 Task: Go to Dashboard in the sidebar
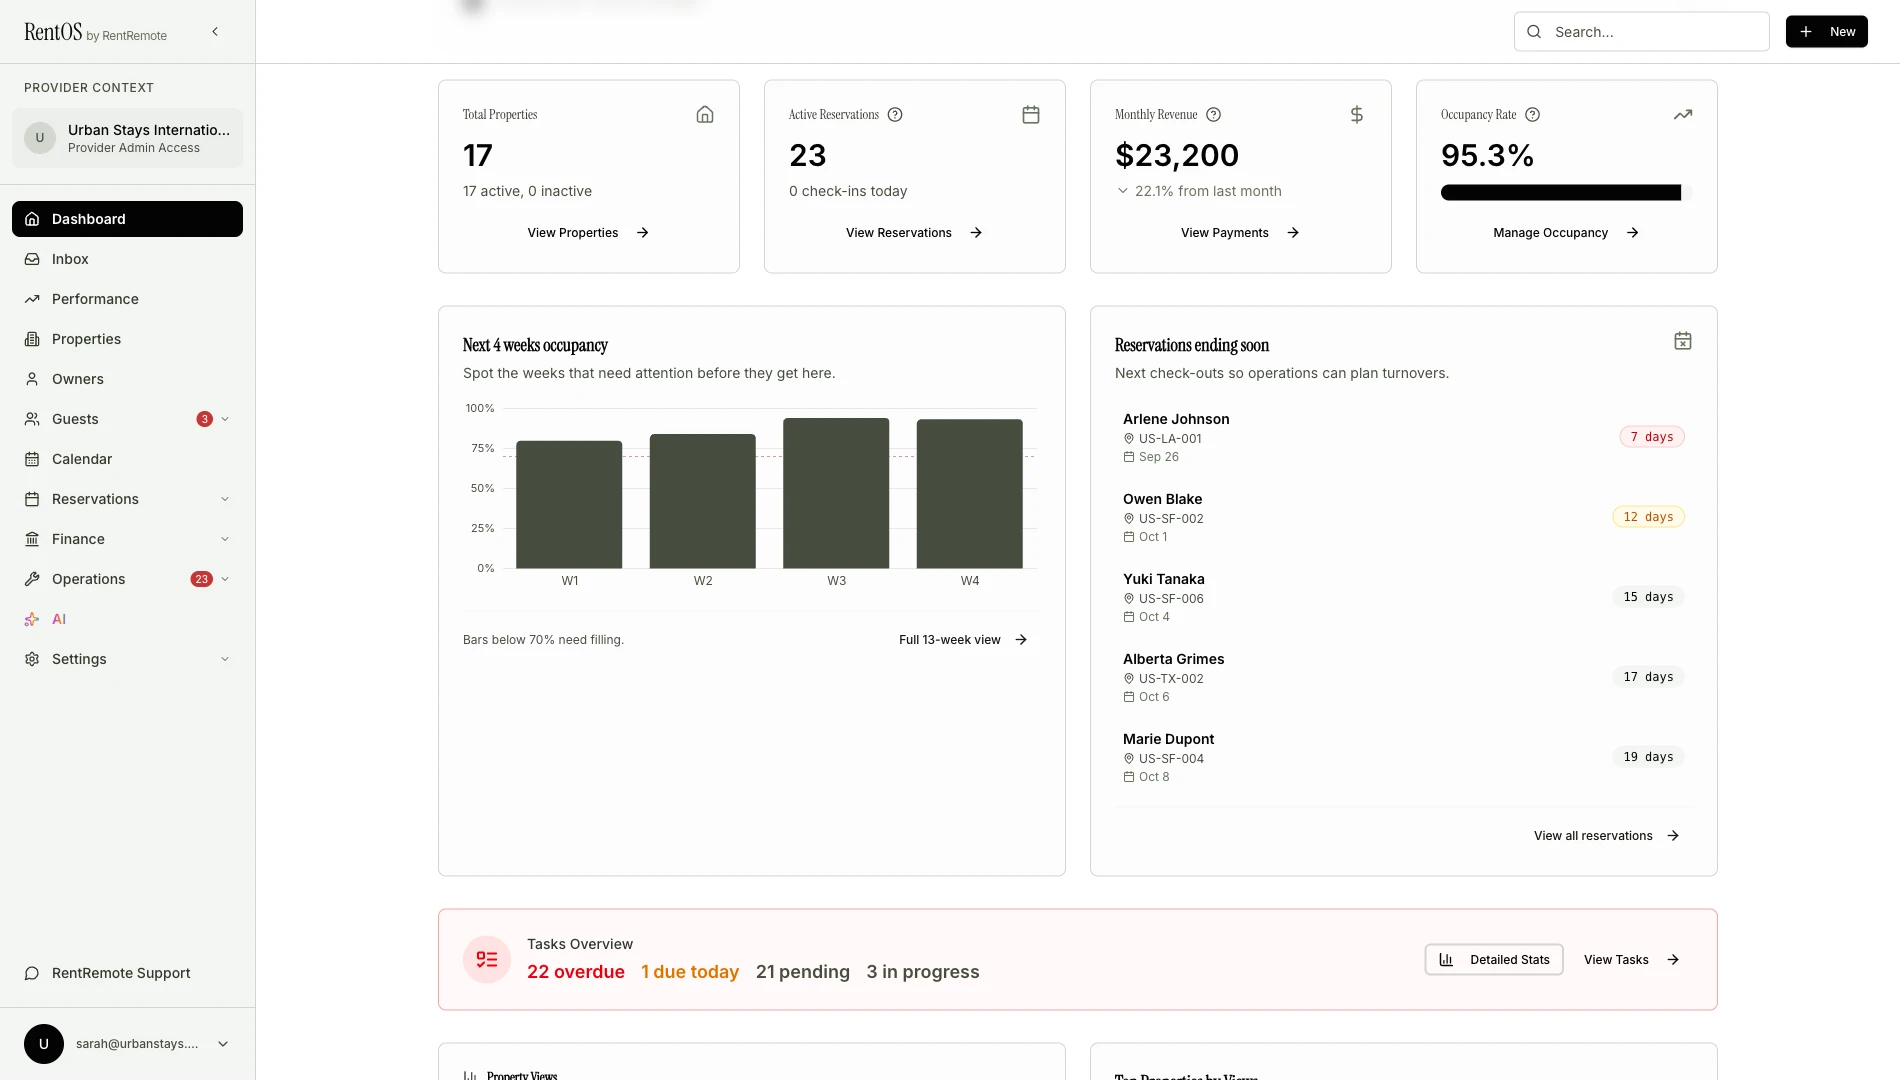(127, 219)
